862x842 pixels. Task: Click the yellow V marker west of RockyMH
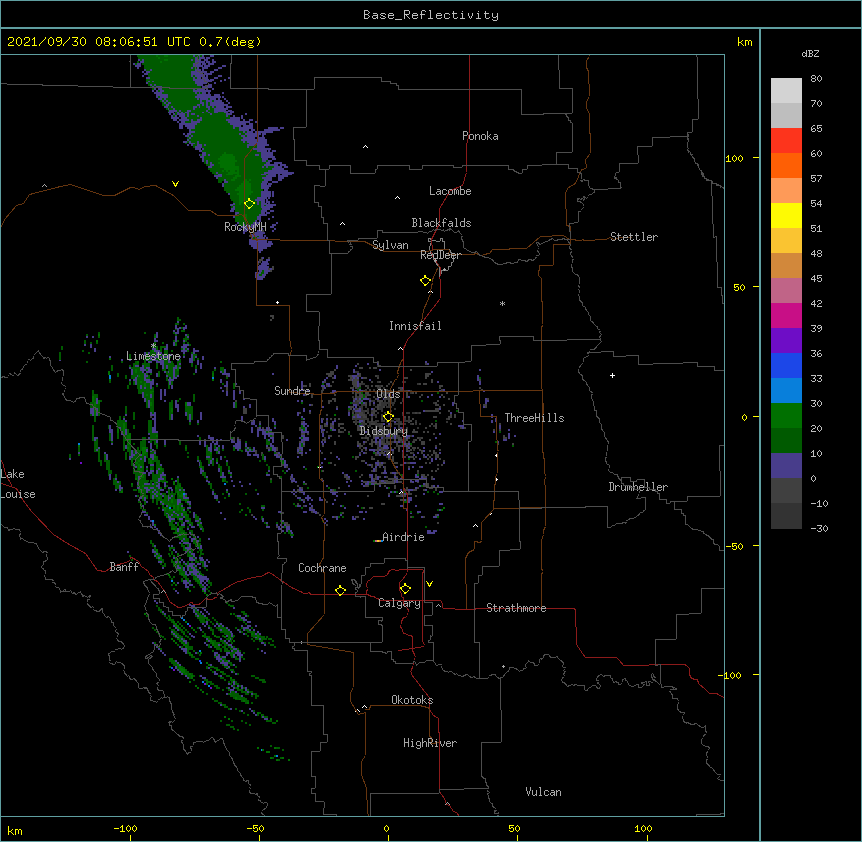pyautogui.click(x=175, y=184)
